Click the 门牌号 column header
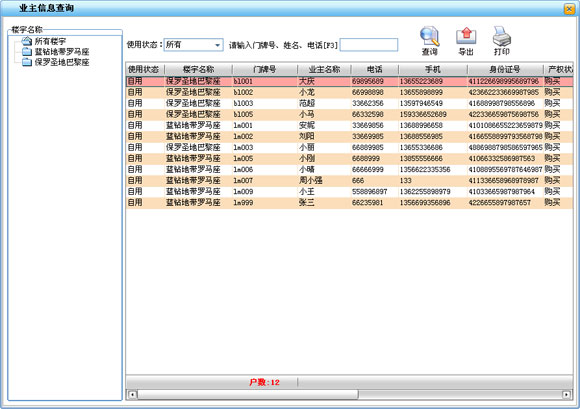 click(264, 69)
